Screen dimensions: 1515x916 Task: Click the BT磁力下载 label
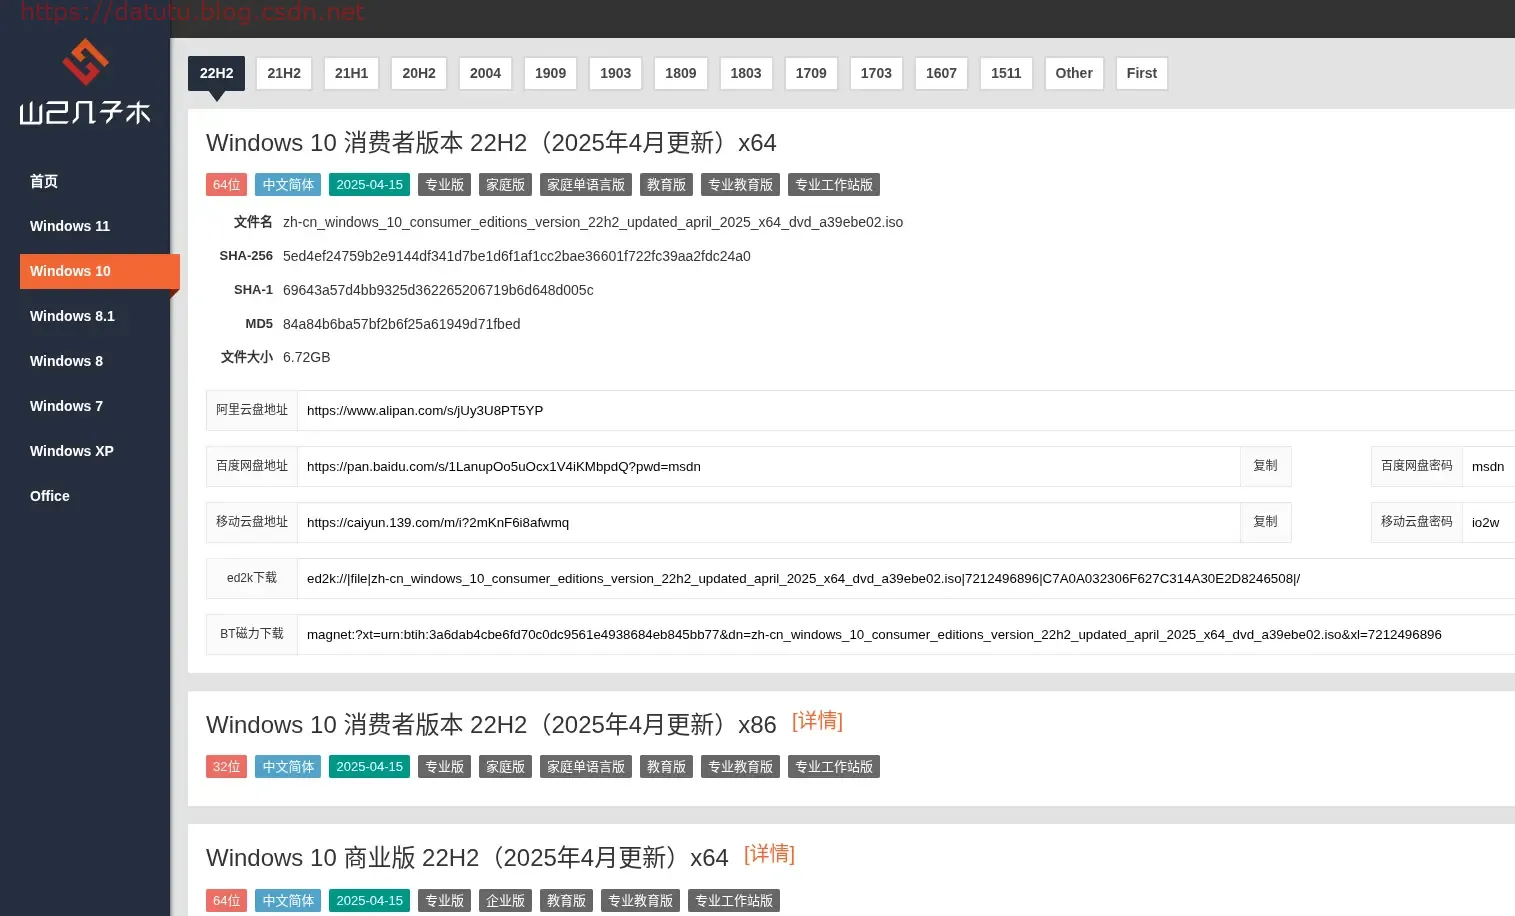click(x=252, y=634)
